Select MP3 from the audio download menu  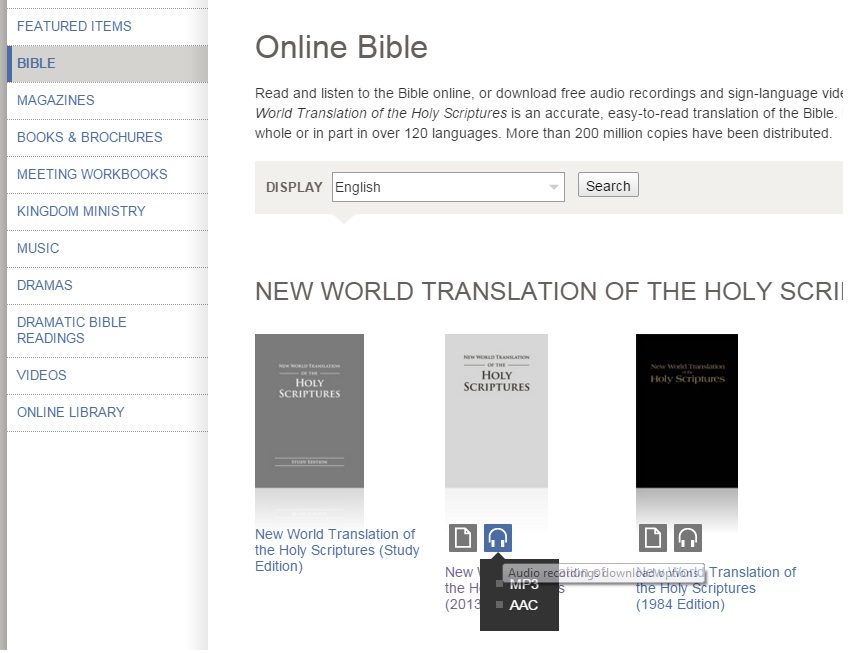coord(523,585)
